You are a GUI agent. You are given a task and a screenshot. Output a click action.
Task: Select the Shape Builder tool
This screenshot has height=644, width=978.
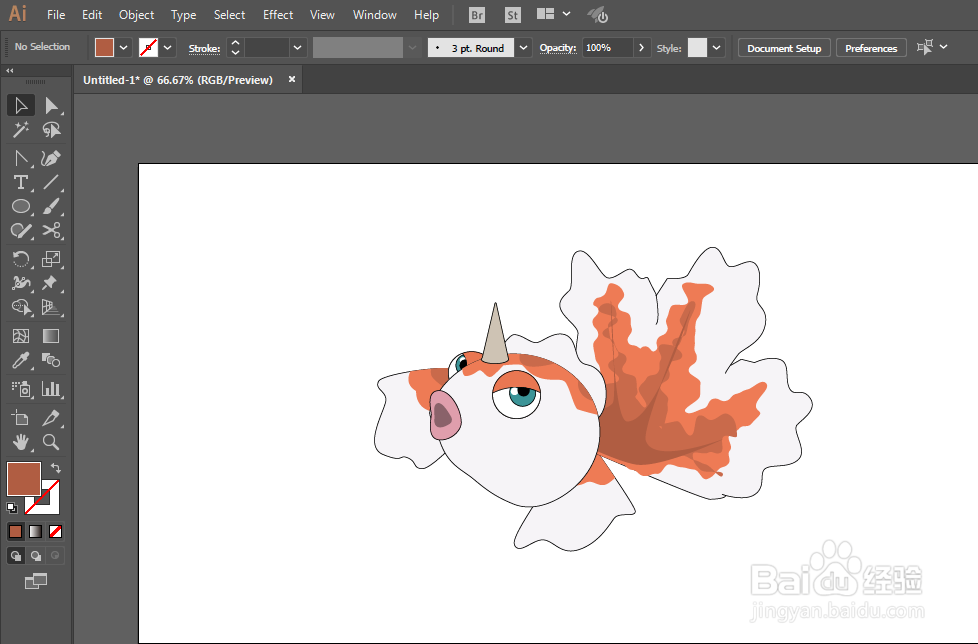21,307
